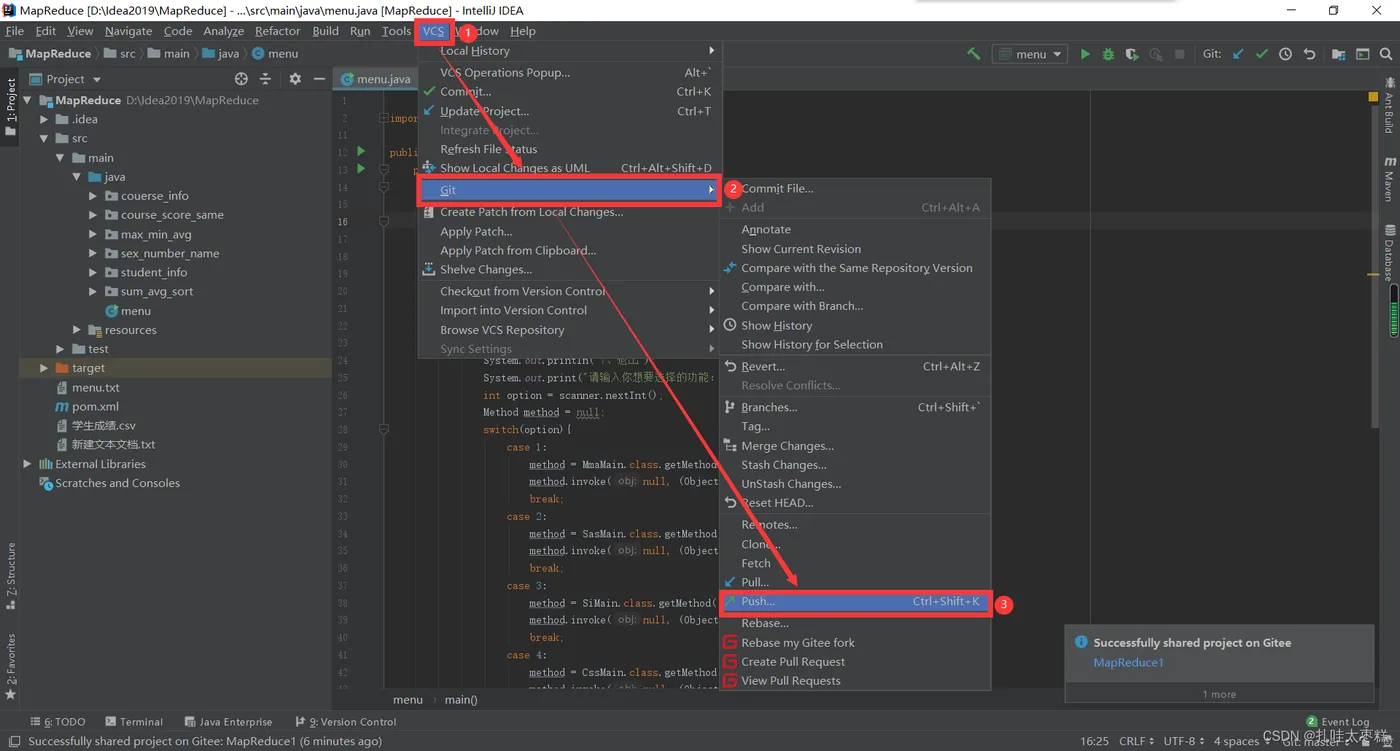Expand the resources folder
The width and height of the screenshot is (1400, 751).
tap(77, 330)
